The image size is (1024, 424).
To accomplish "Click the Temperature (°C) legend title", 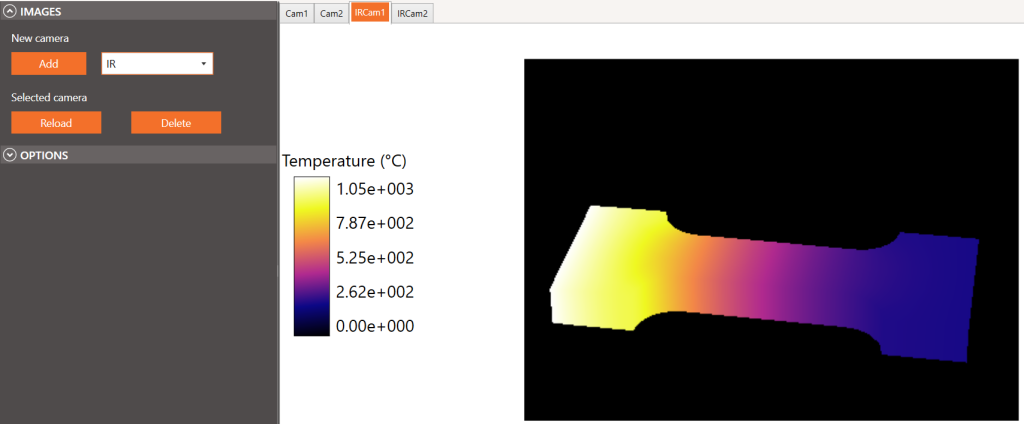I will click(x=344, y=161).
